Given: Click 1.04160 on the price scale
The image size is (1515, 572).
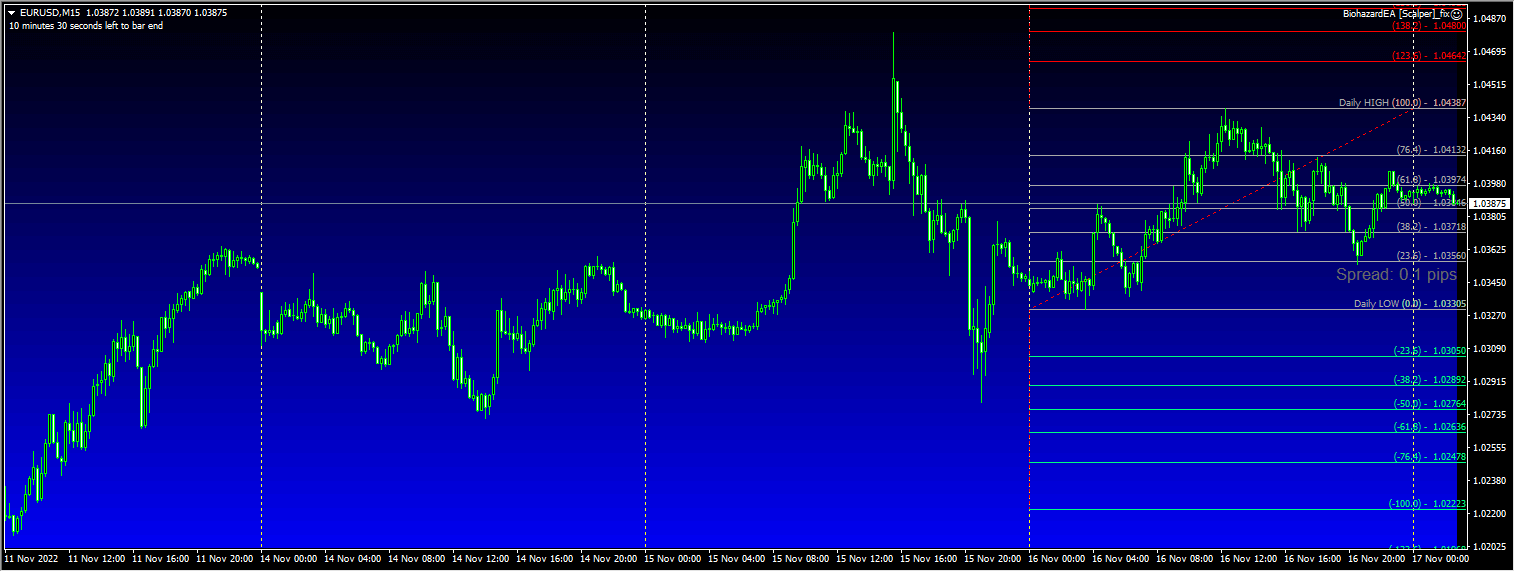Looking at the screenshot, I should tap(1491, 151).
